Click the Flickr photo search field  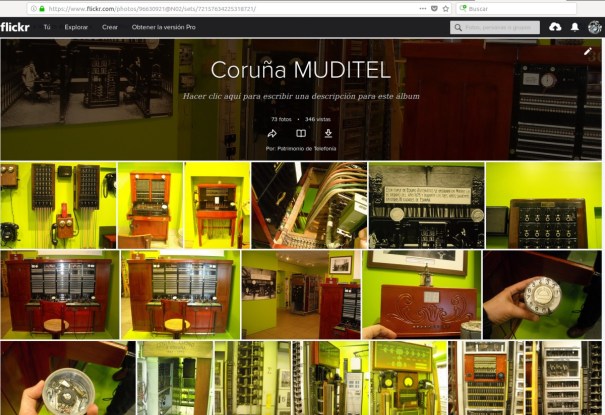point(495,27)
